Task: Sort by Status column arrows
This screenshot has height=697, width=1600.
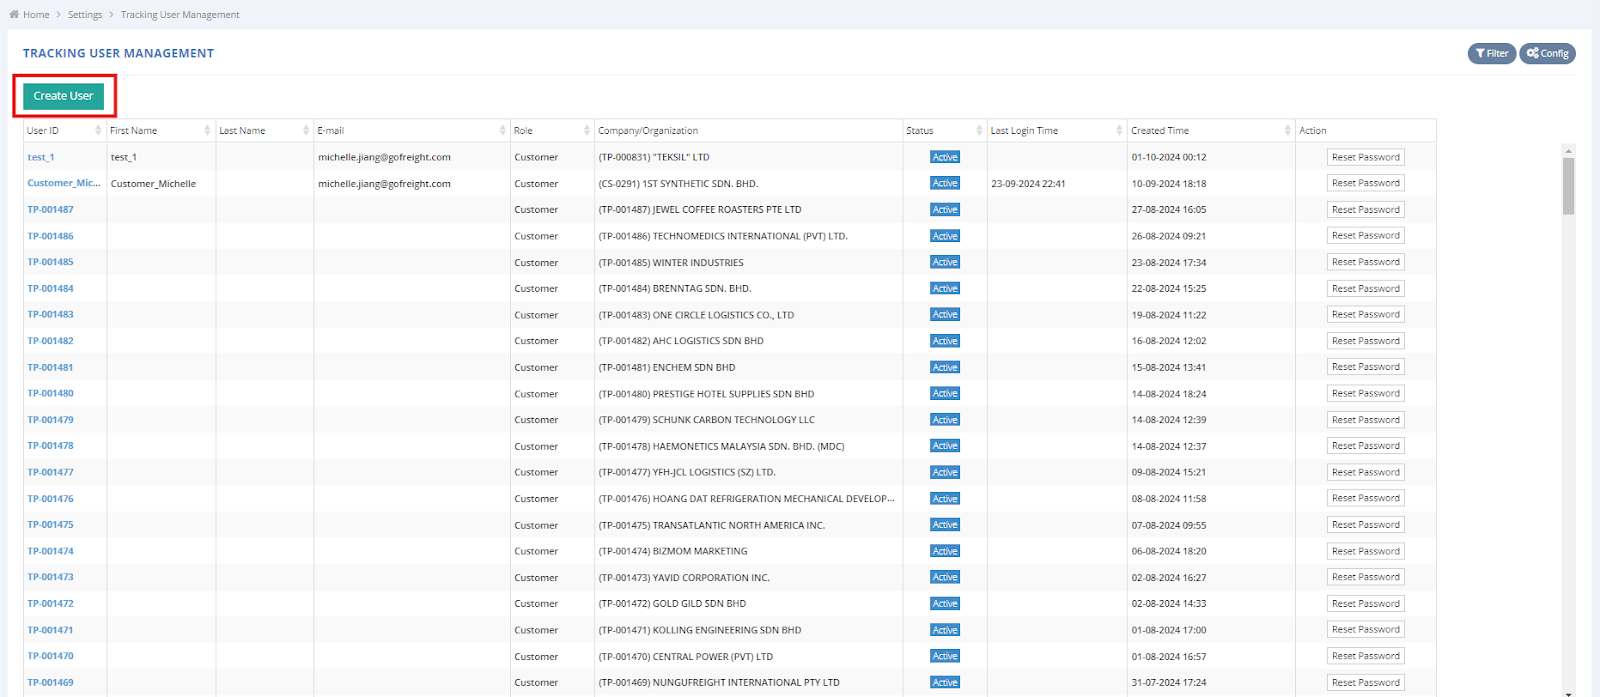Action: (979, 131)
